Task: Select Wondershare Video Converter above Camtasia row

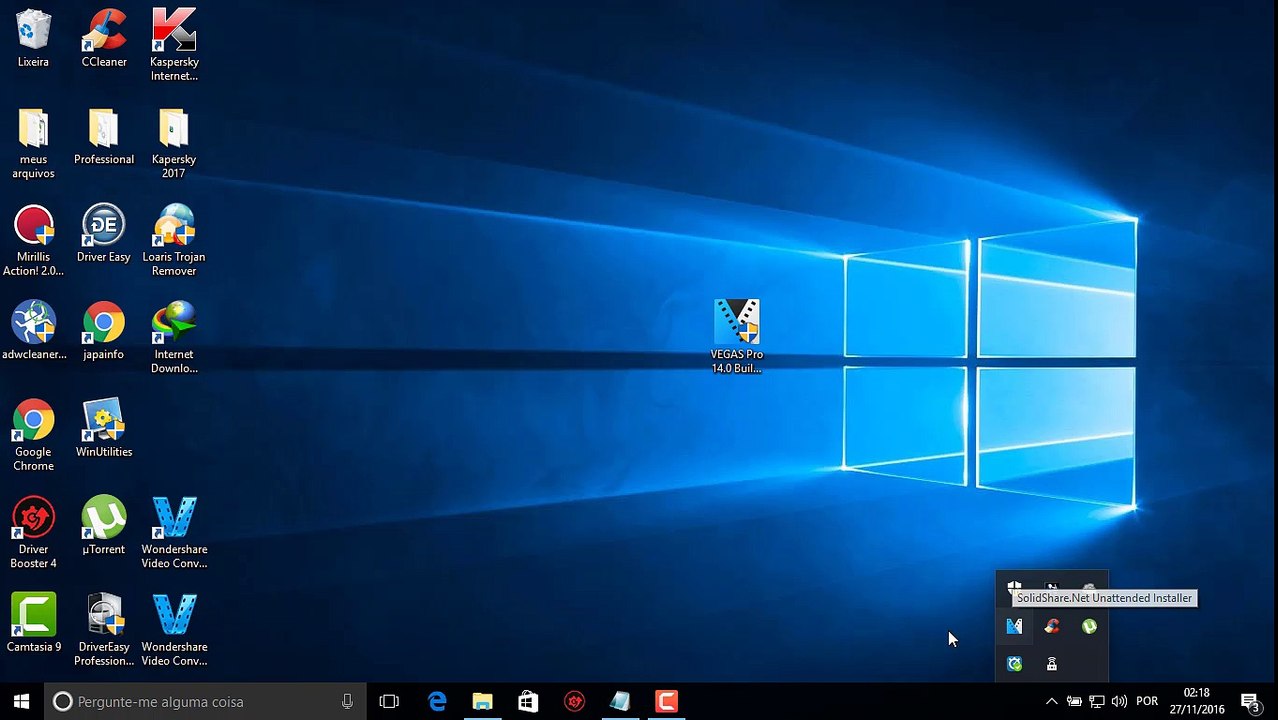Action: pyautogui.click(x=174, y=533)
